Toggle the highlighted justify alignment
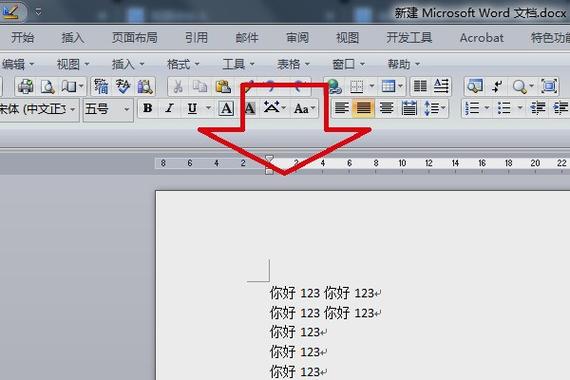This screenshot has height=380, width=570. [364, 108]
